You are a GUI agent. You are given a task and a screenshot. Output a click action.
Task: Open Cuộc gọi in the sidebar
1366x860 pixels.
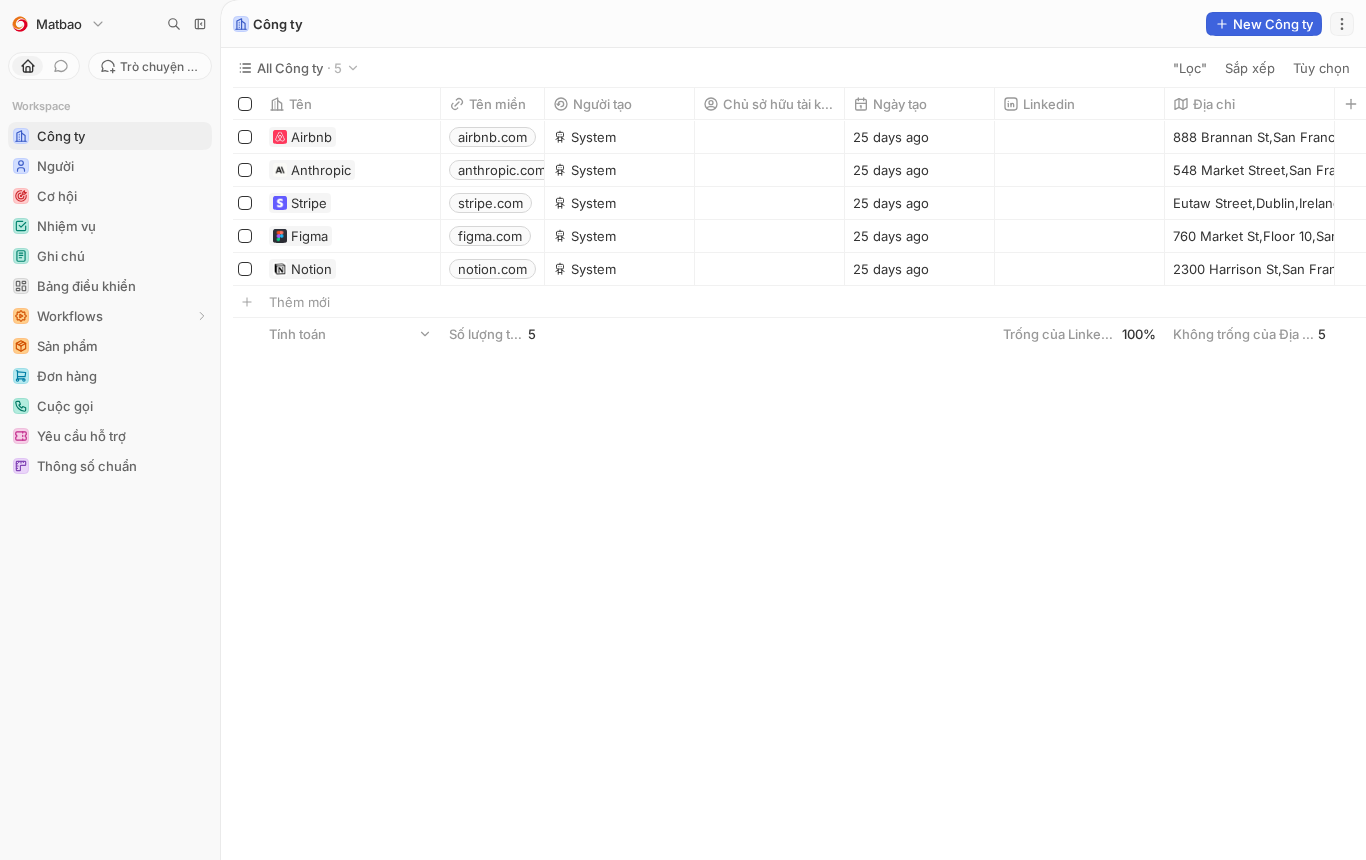[x=110, y=406]
